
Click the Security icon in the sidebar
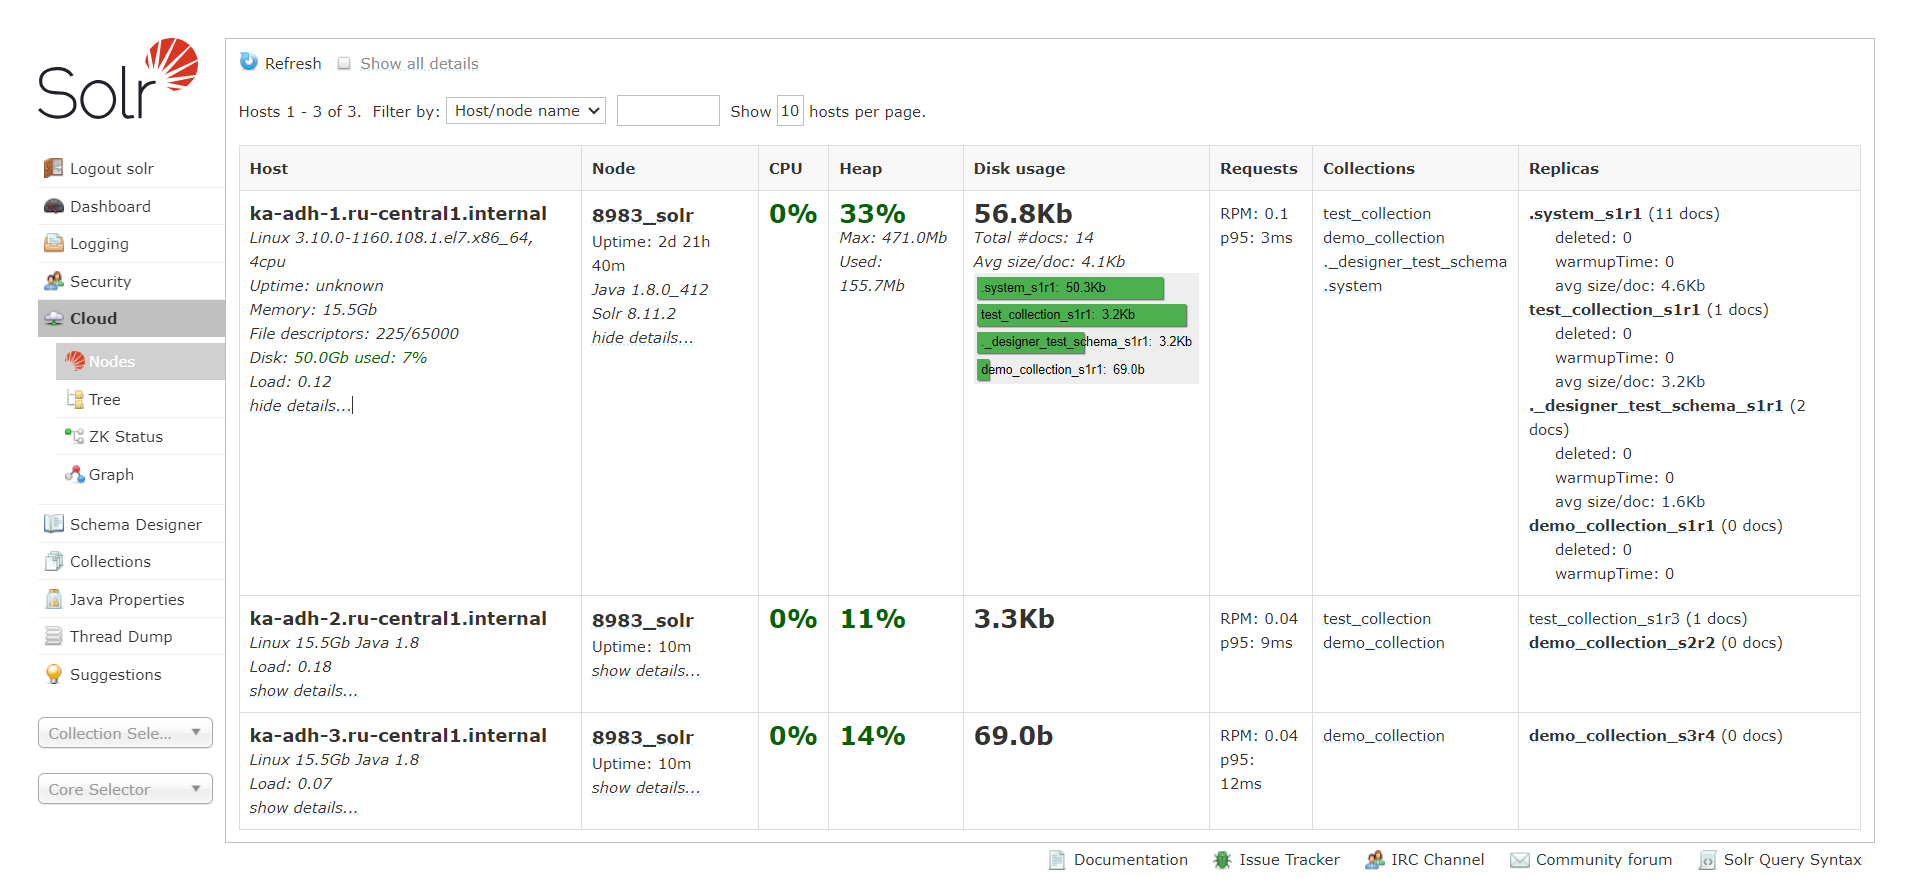53,281
